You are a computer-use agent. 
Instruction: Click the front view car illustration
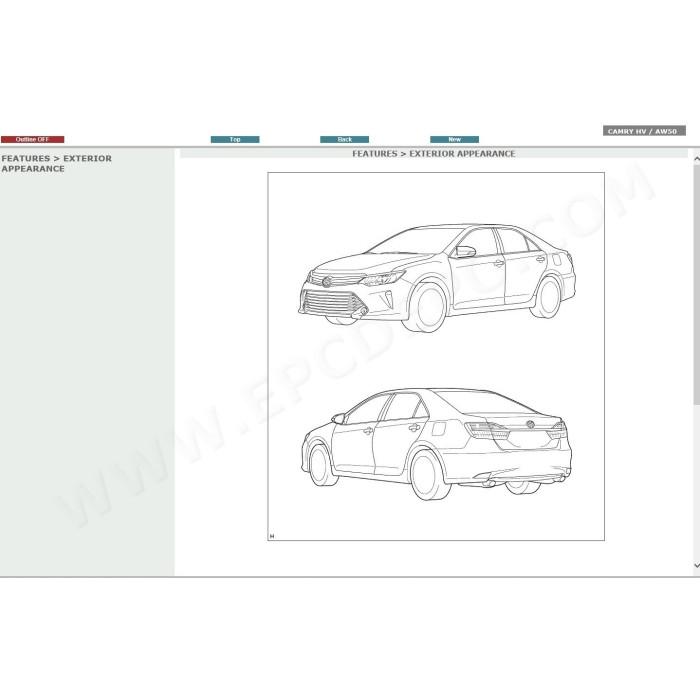[437, 278]
